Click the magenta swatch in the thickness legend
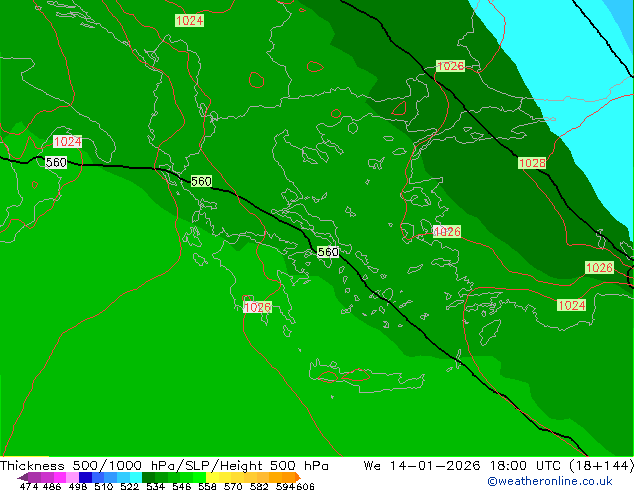The height and width of the screenshot is (490, 634). pos(59,477)
